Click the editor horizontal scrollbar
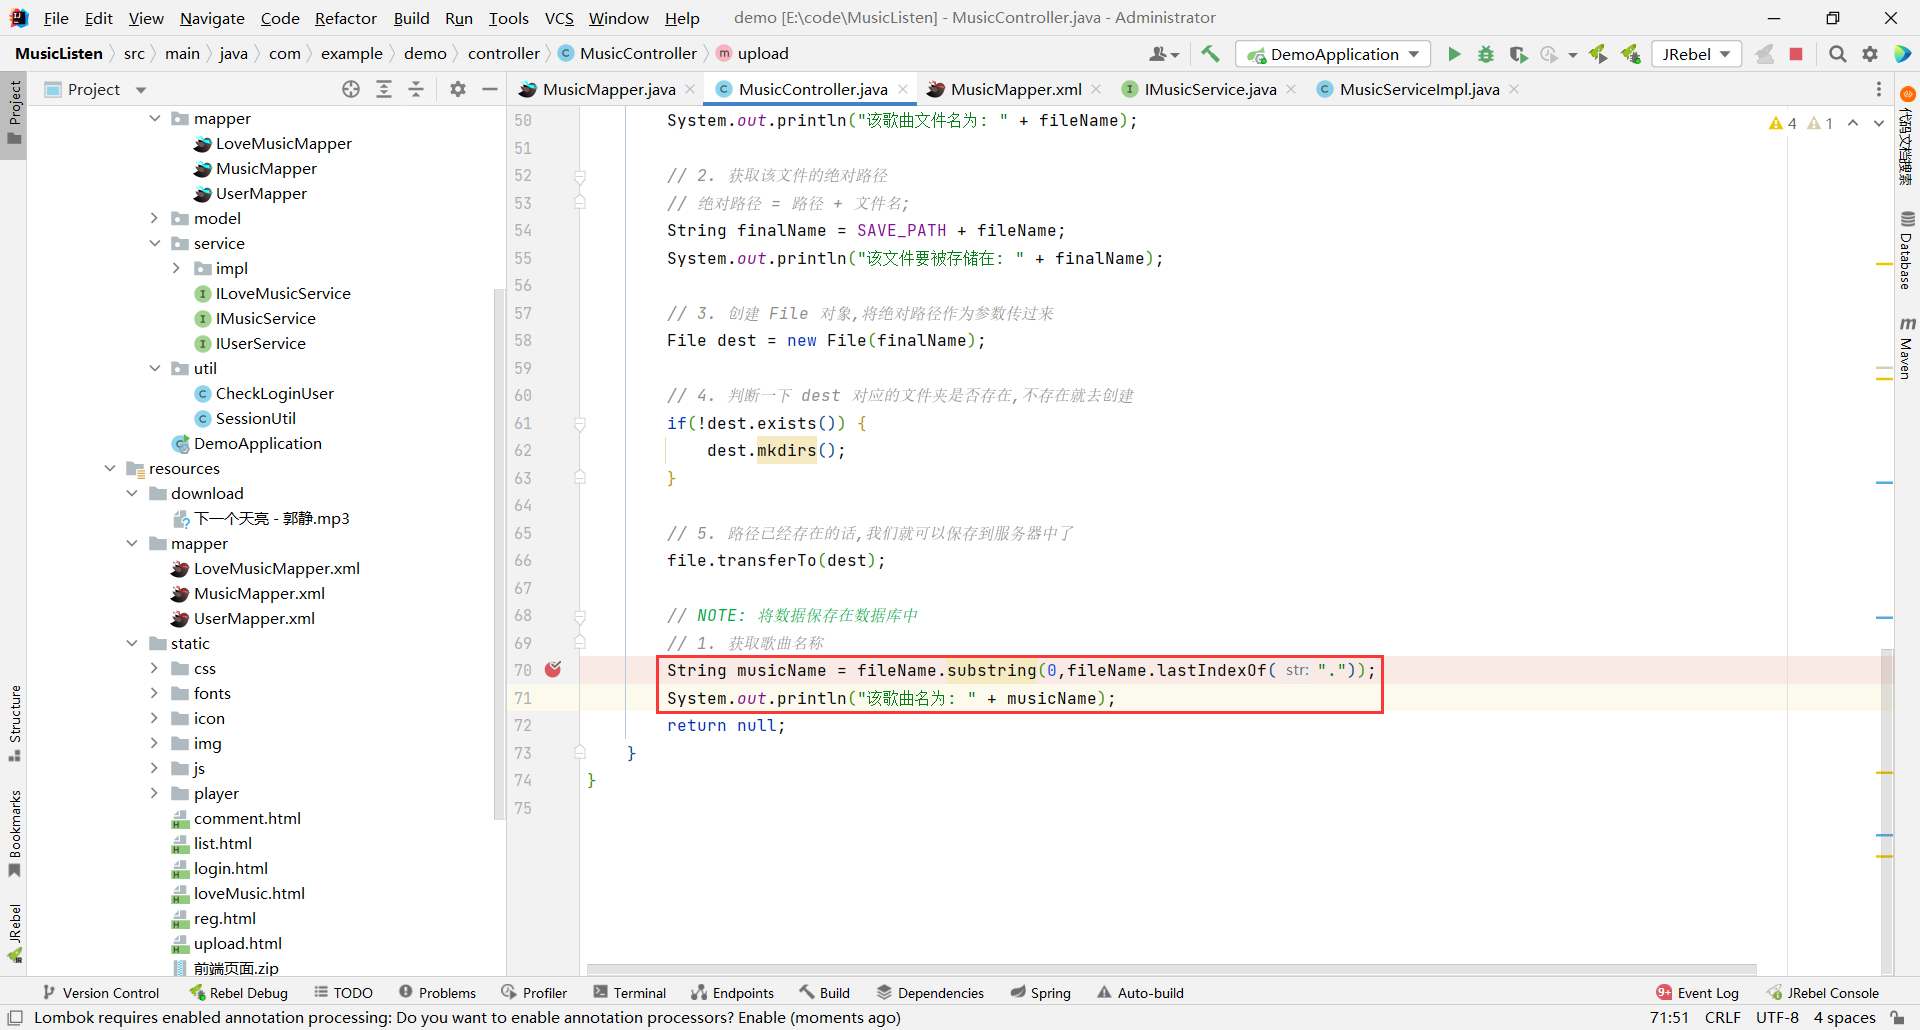The height and width of the screenshot is (1030, 1920). pos(1170,969)
